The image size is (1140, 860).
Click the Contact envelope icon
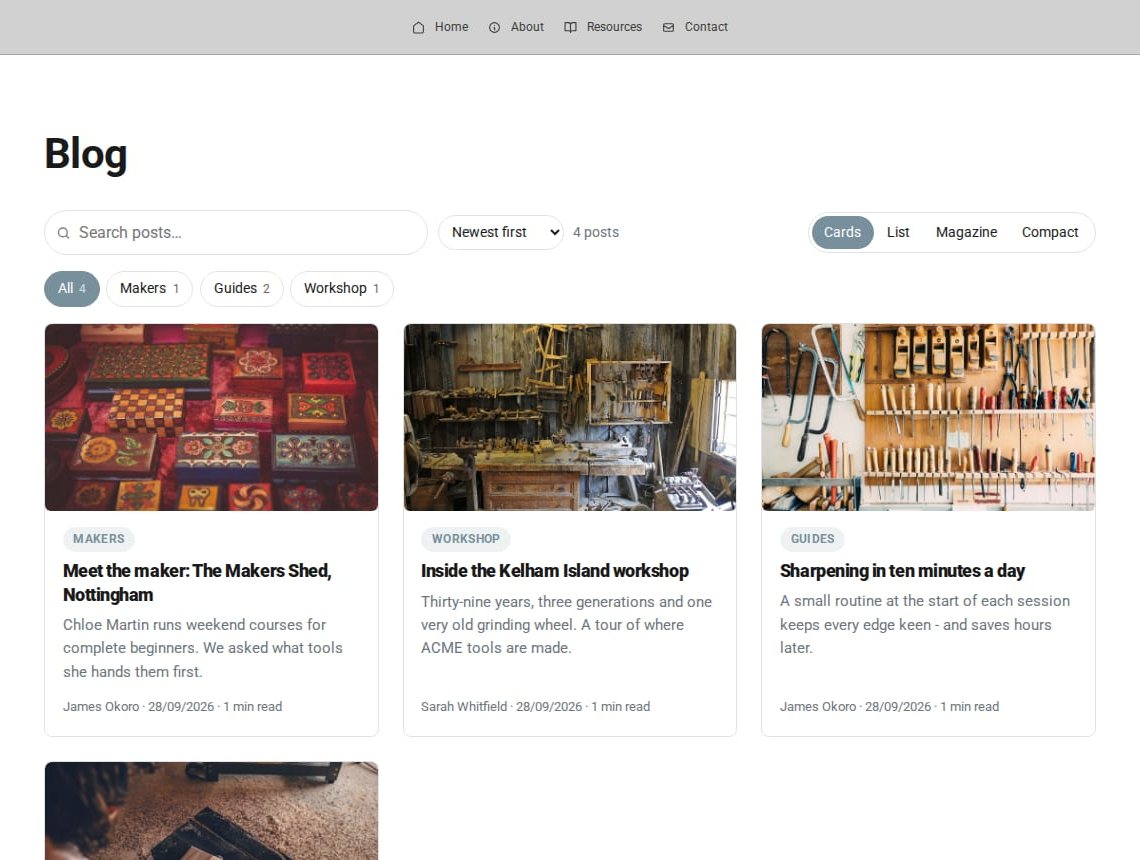click(668, 28)
